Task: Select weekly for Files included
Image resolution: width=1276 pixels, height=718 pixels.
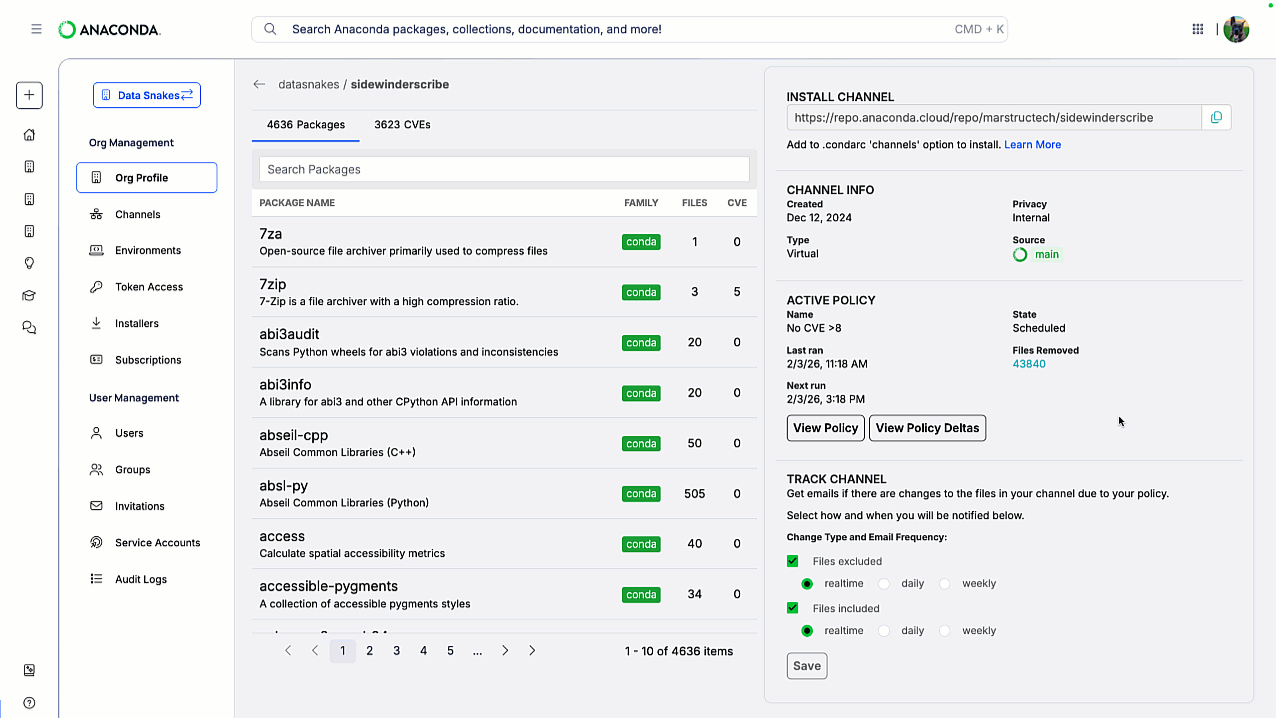Action: (x=945, y=631)
